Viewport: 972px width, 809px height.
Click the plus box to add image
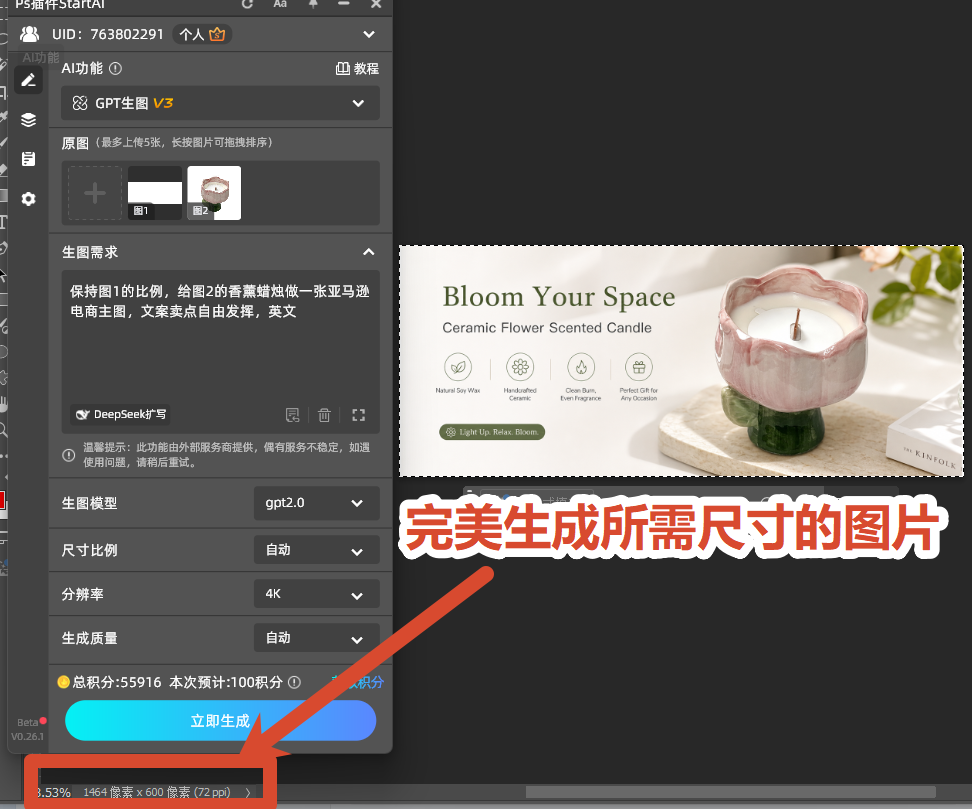tap(95, 193)
